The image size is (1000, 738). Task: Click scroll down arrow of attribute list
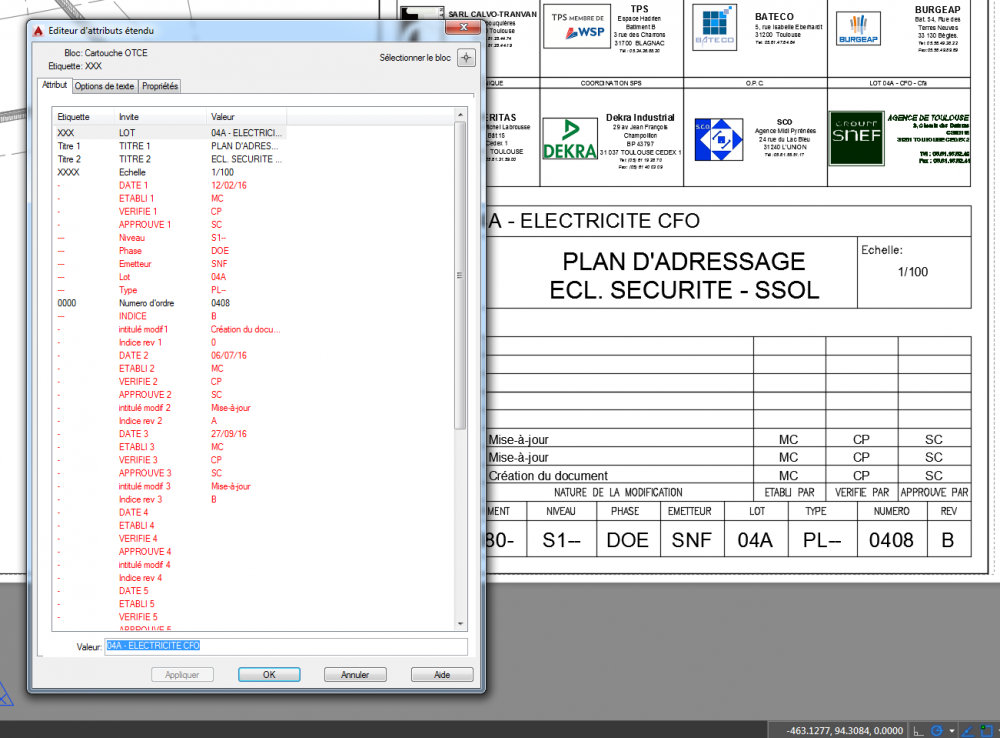(x=460, y=624)
